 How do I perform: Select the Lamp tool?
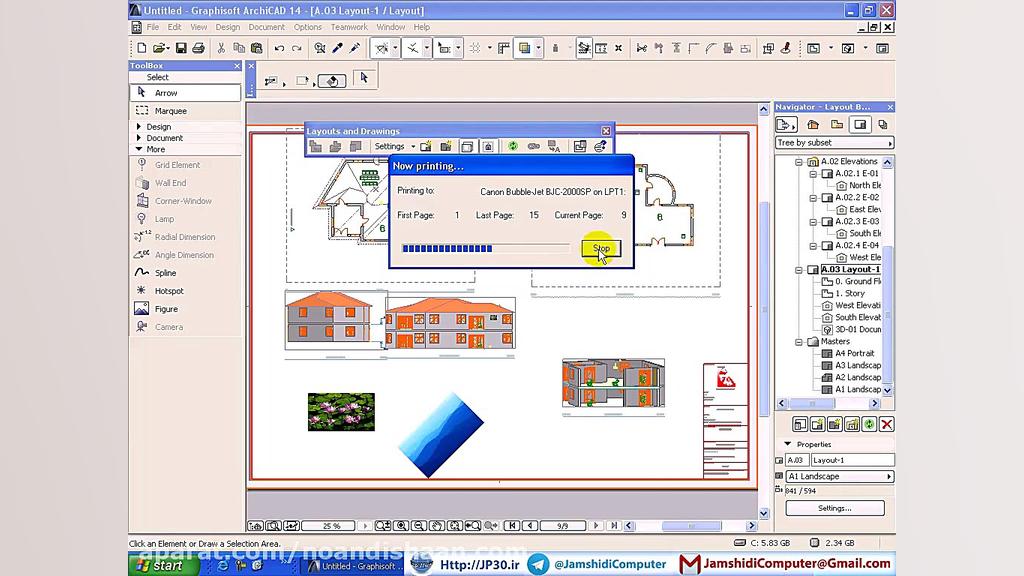(x=185, y=219)
